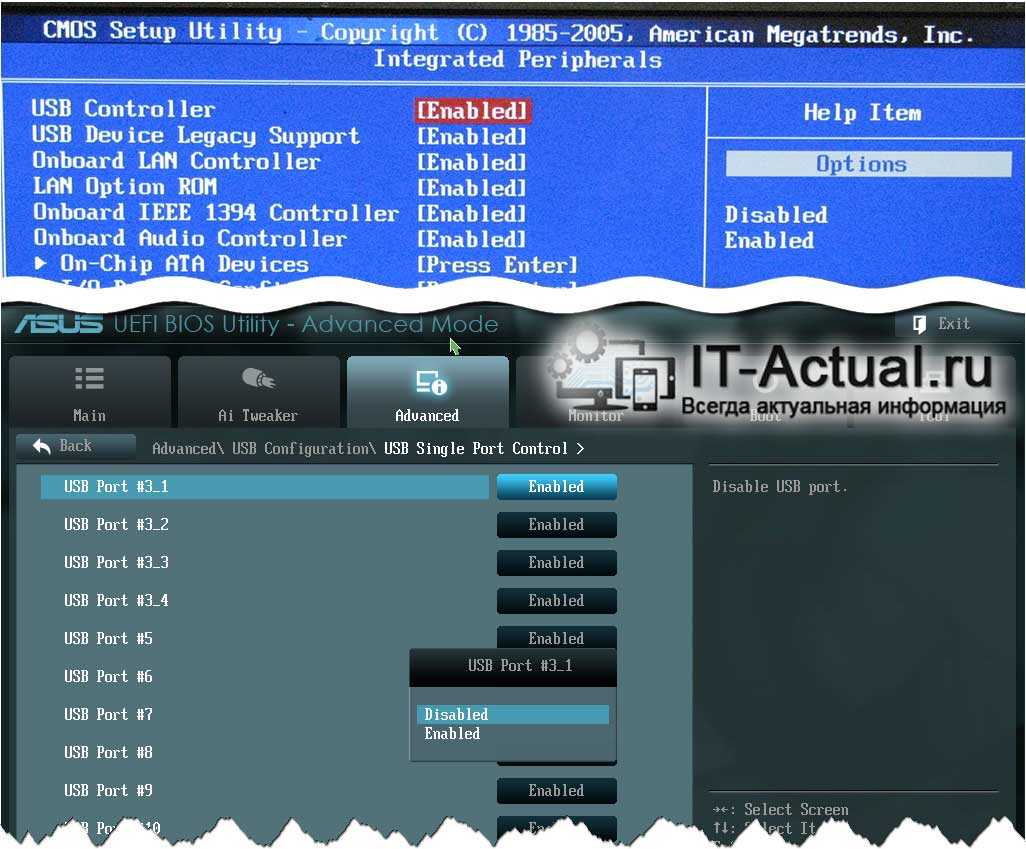Click the USB Controller label
This screenshot has width=1026, height=849.
(x=124, y=109)
